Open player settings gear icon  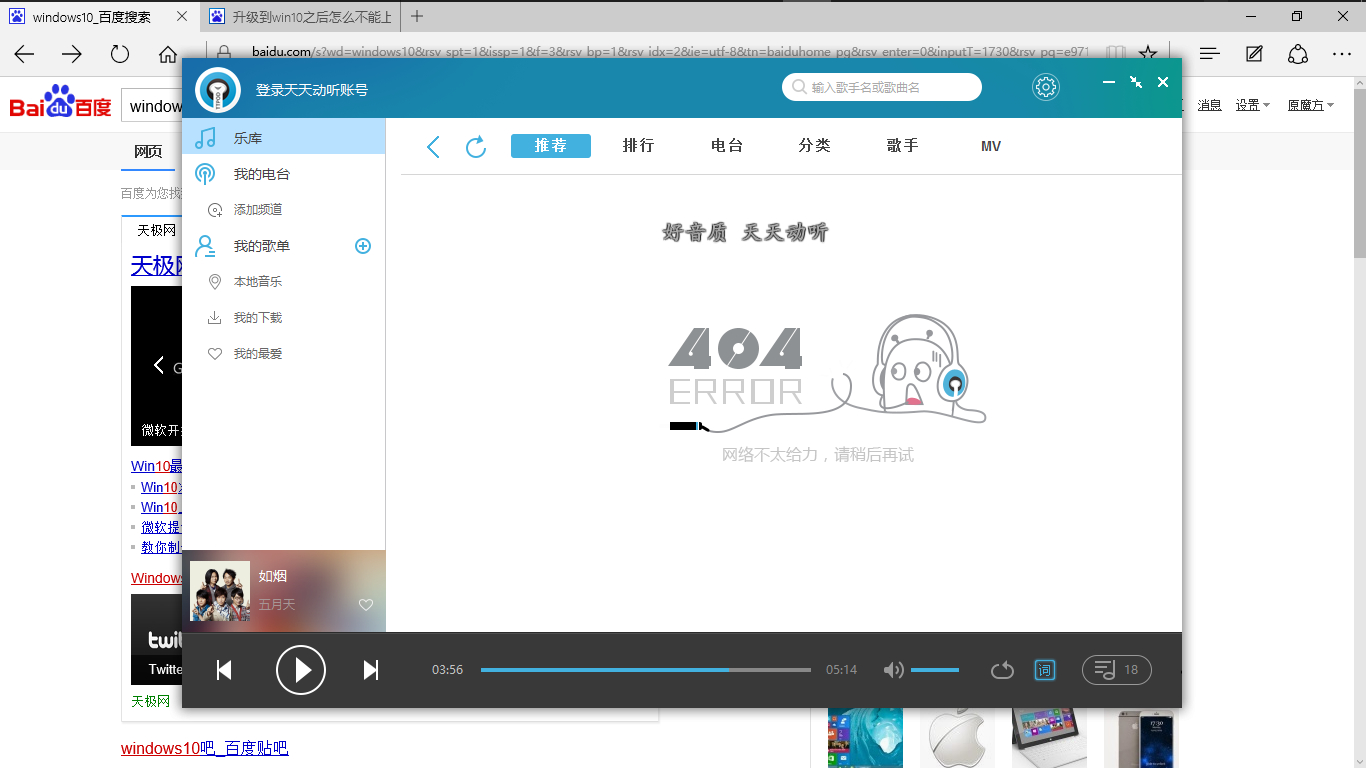pyautogui.click(x=1046, y=87)
